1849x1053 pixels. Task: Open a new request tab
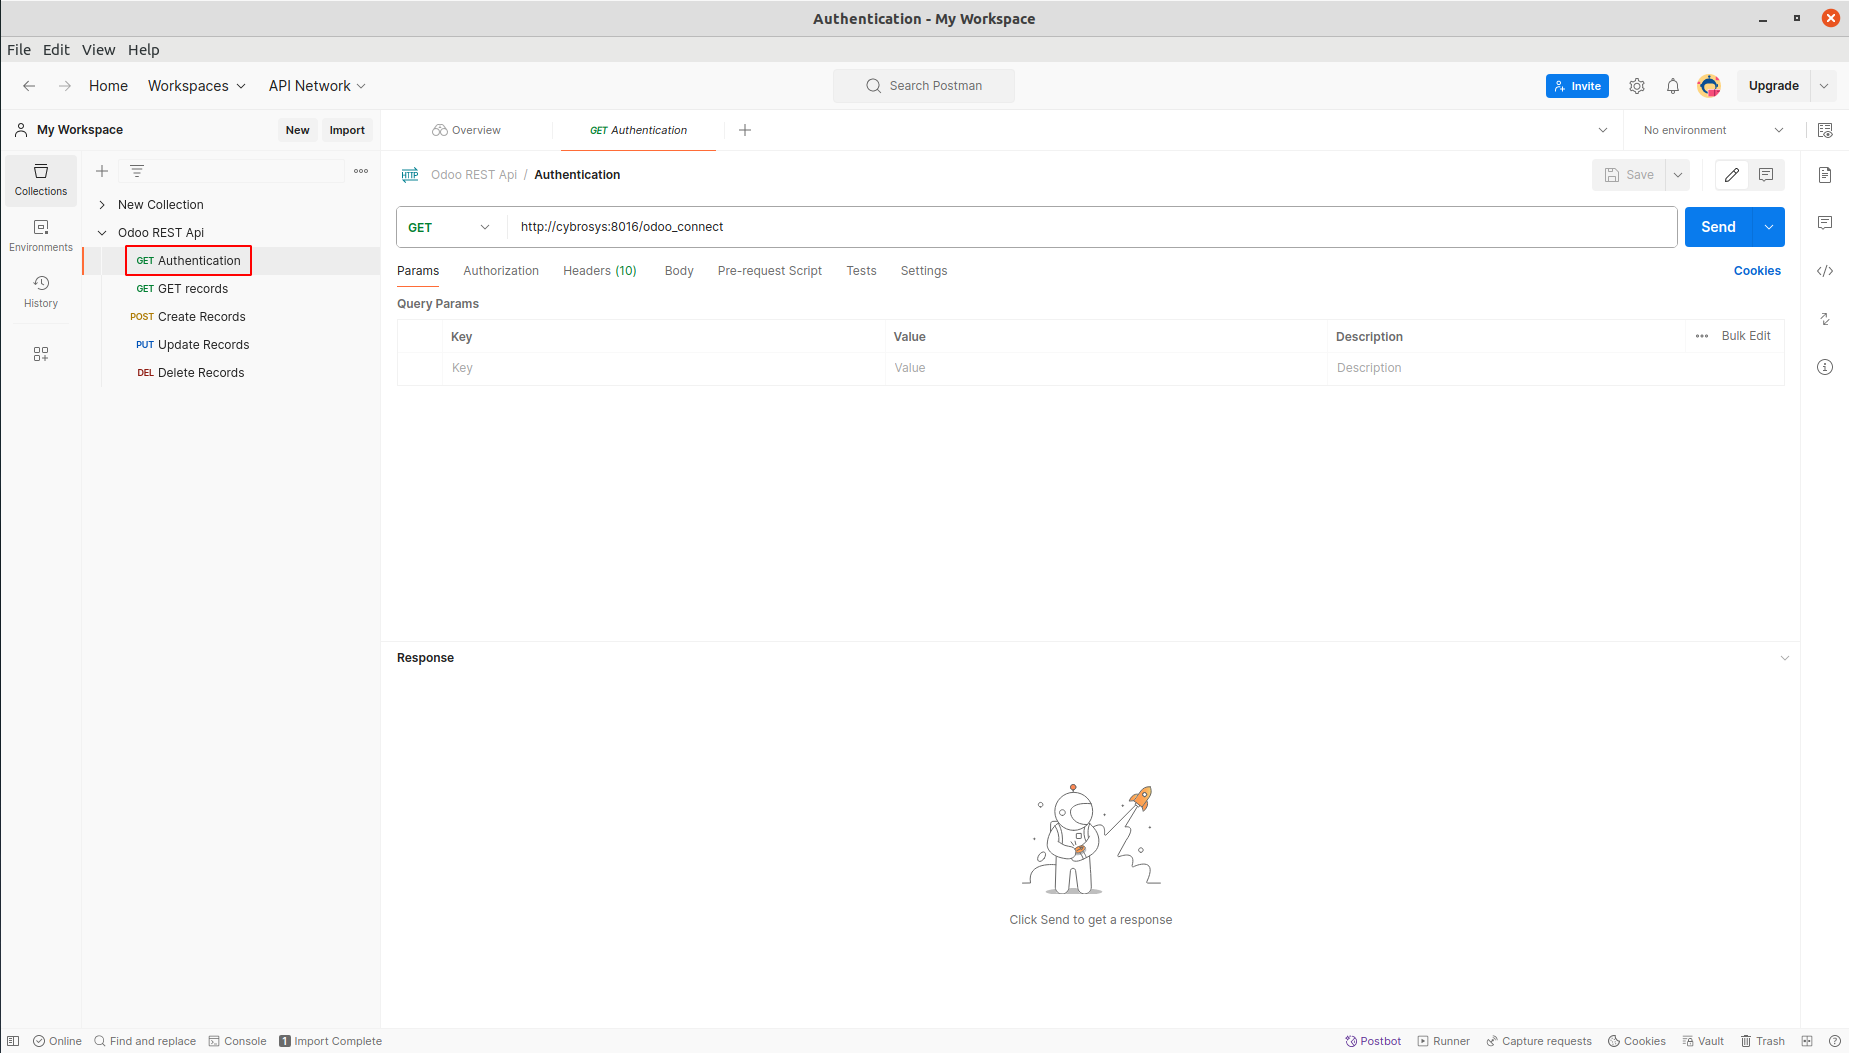click(745, 130)
